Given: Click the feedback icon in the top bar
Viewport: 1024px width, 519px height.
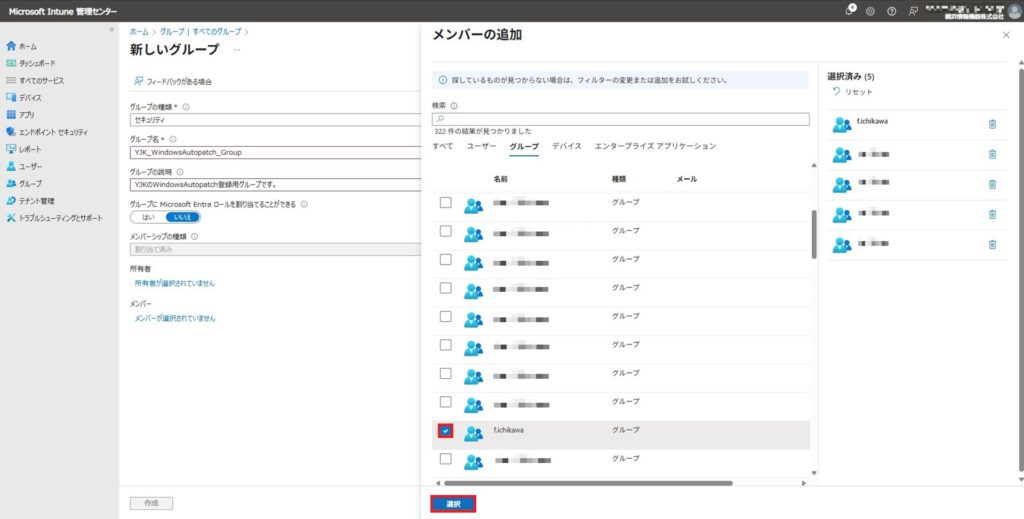Looking at the screenshot, I should [x=913, y=11].
